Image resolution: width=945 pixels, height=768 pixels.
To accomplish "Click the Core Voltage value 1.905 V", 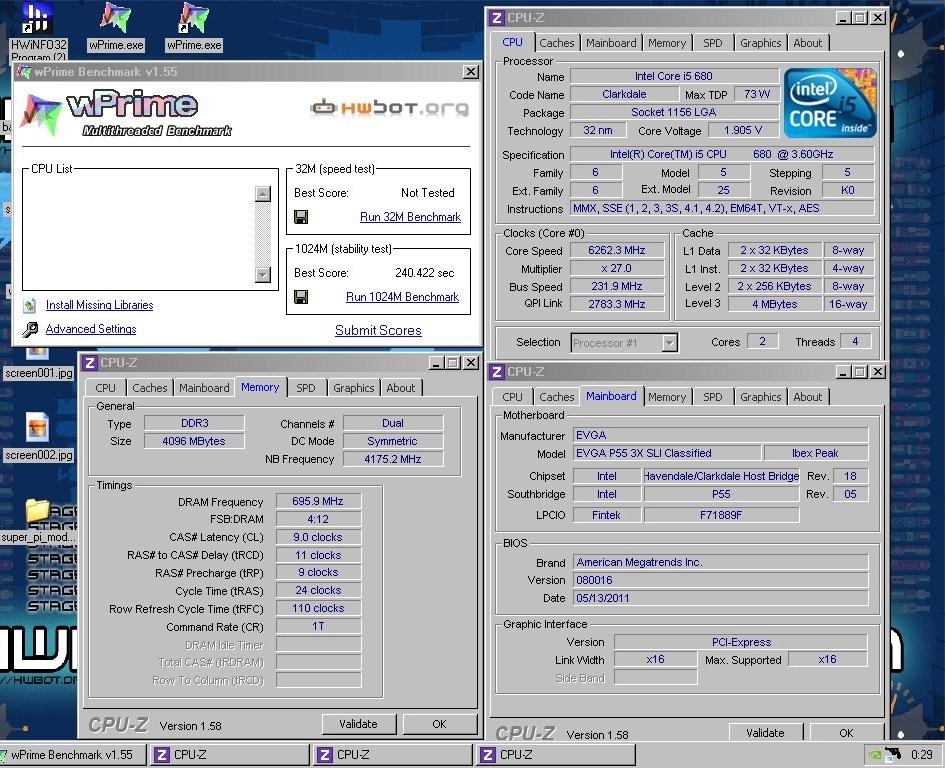I will [742, 130].
